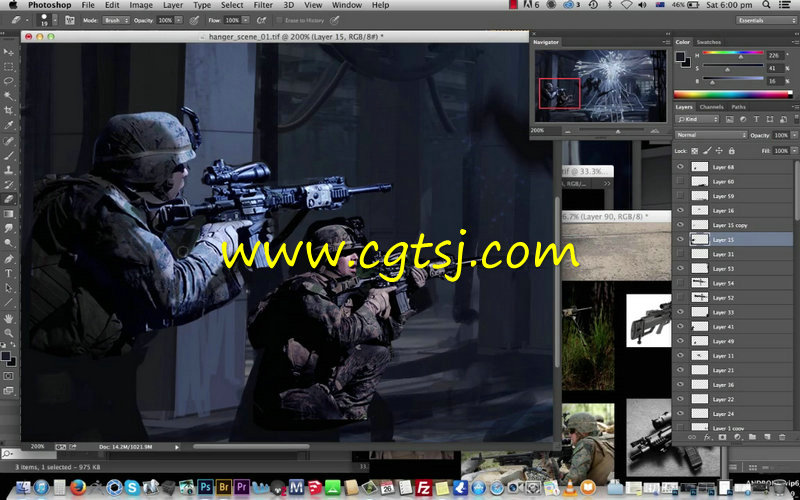The image size is (800, 500).
Task: Select the Zoom tool in the toolbox
Action: pyautogui.click(x=9, y=333)
